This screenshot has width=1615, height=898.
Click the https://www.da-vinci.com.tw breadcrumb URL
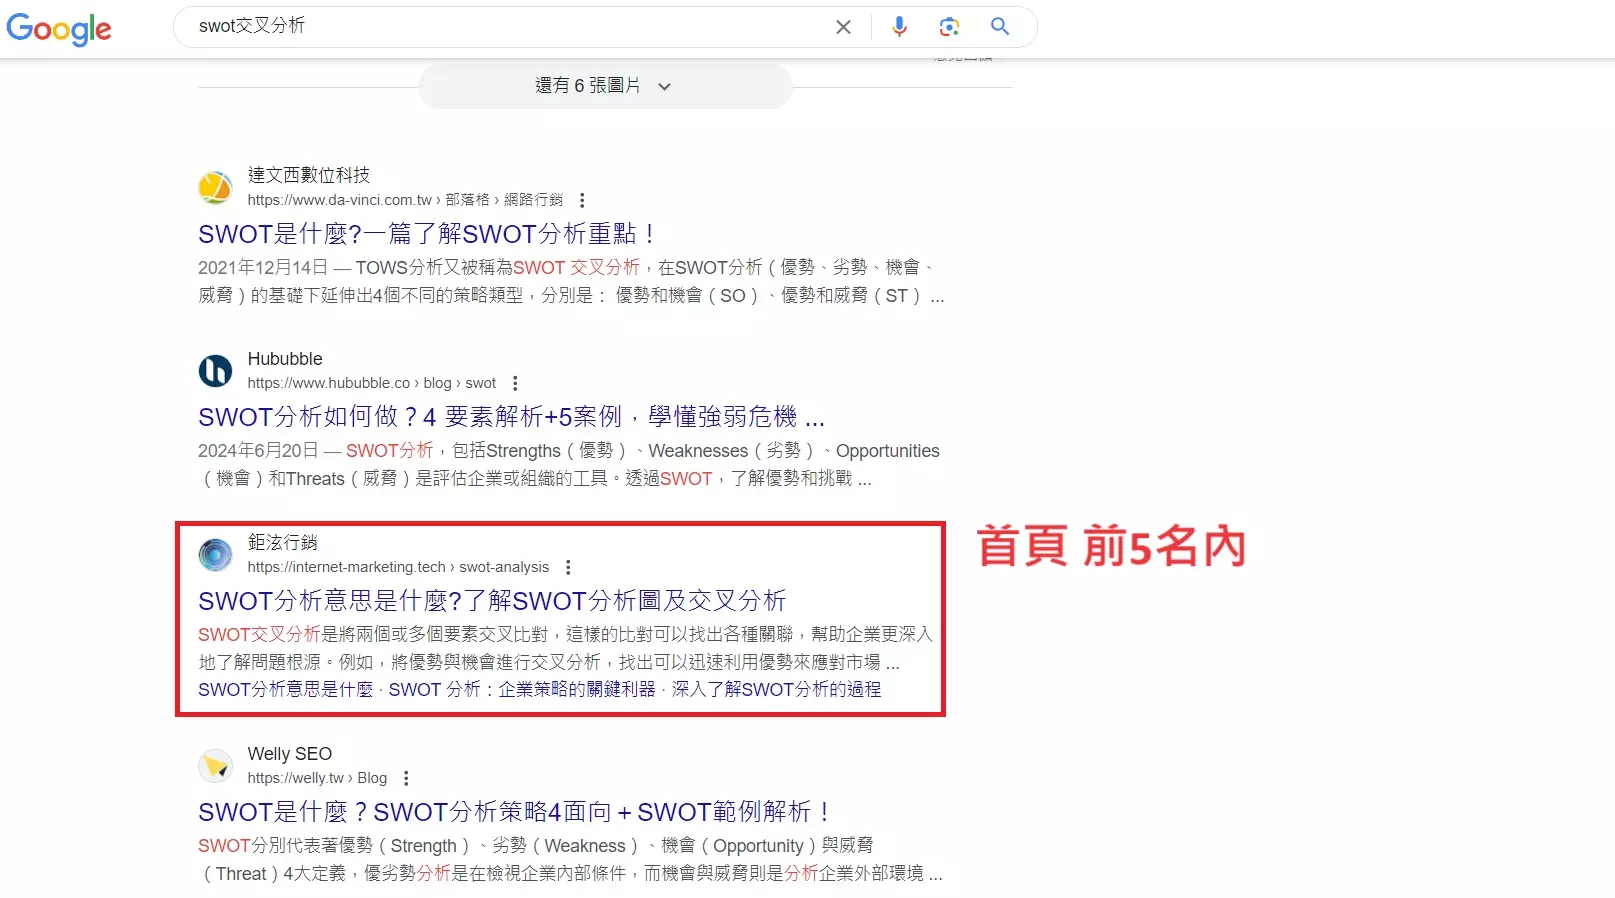pyautogui.click(x=340, y=200)
